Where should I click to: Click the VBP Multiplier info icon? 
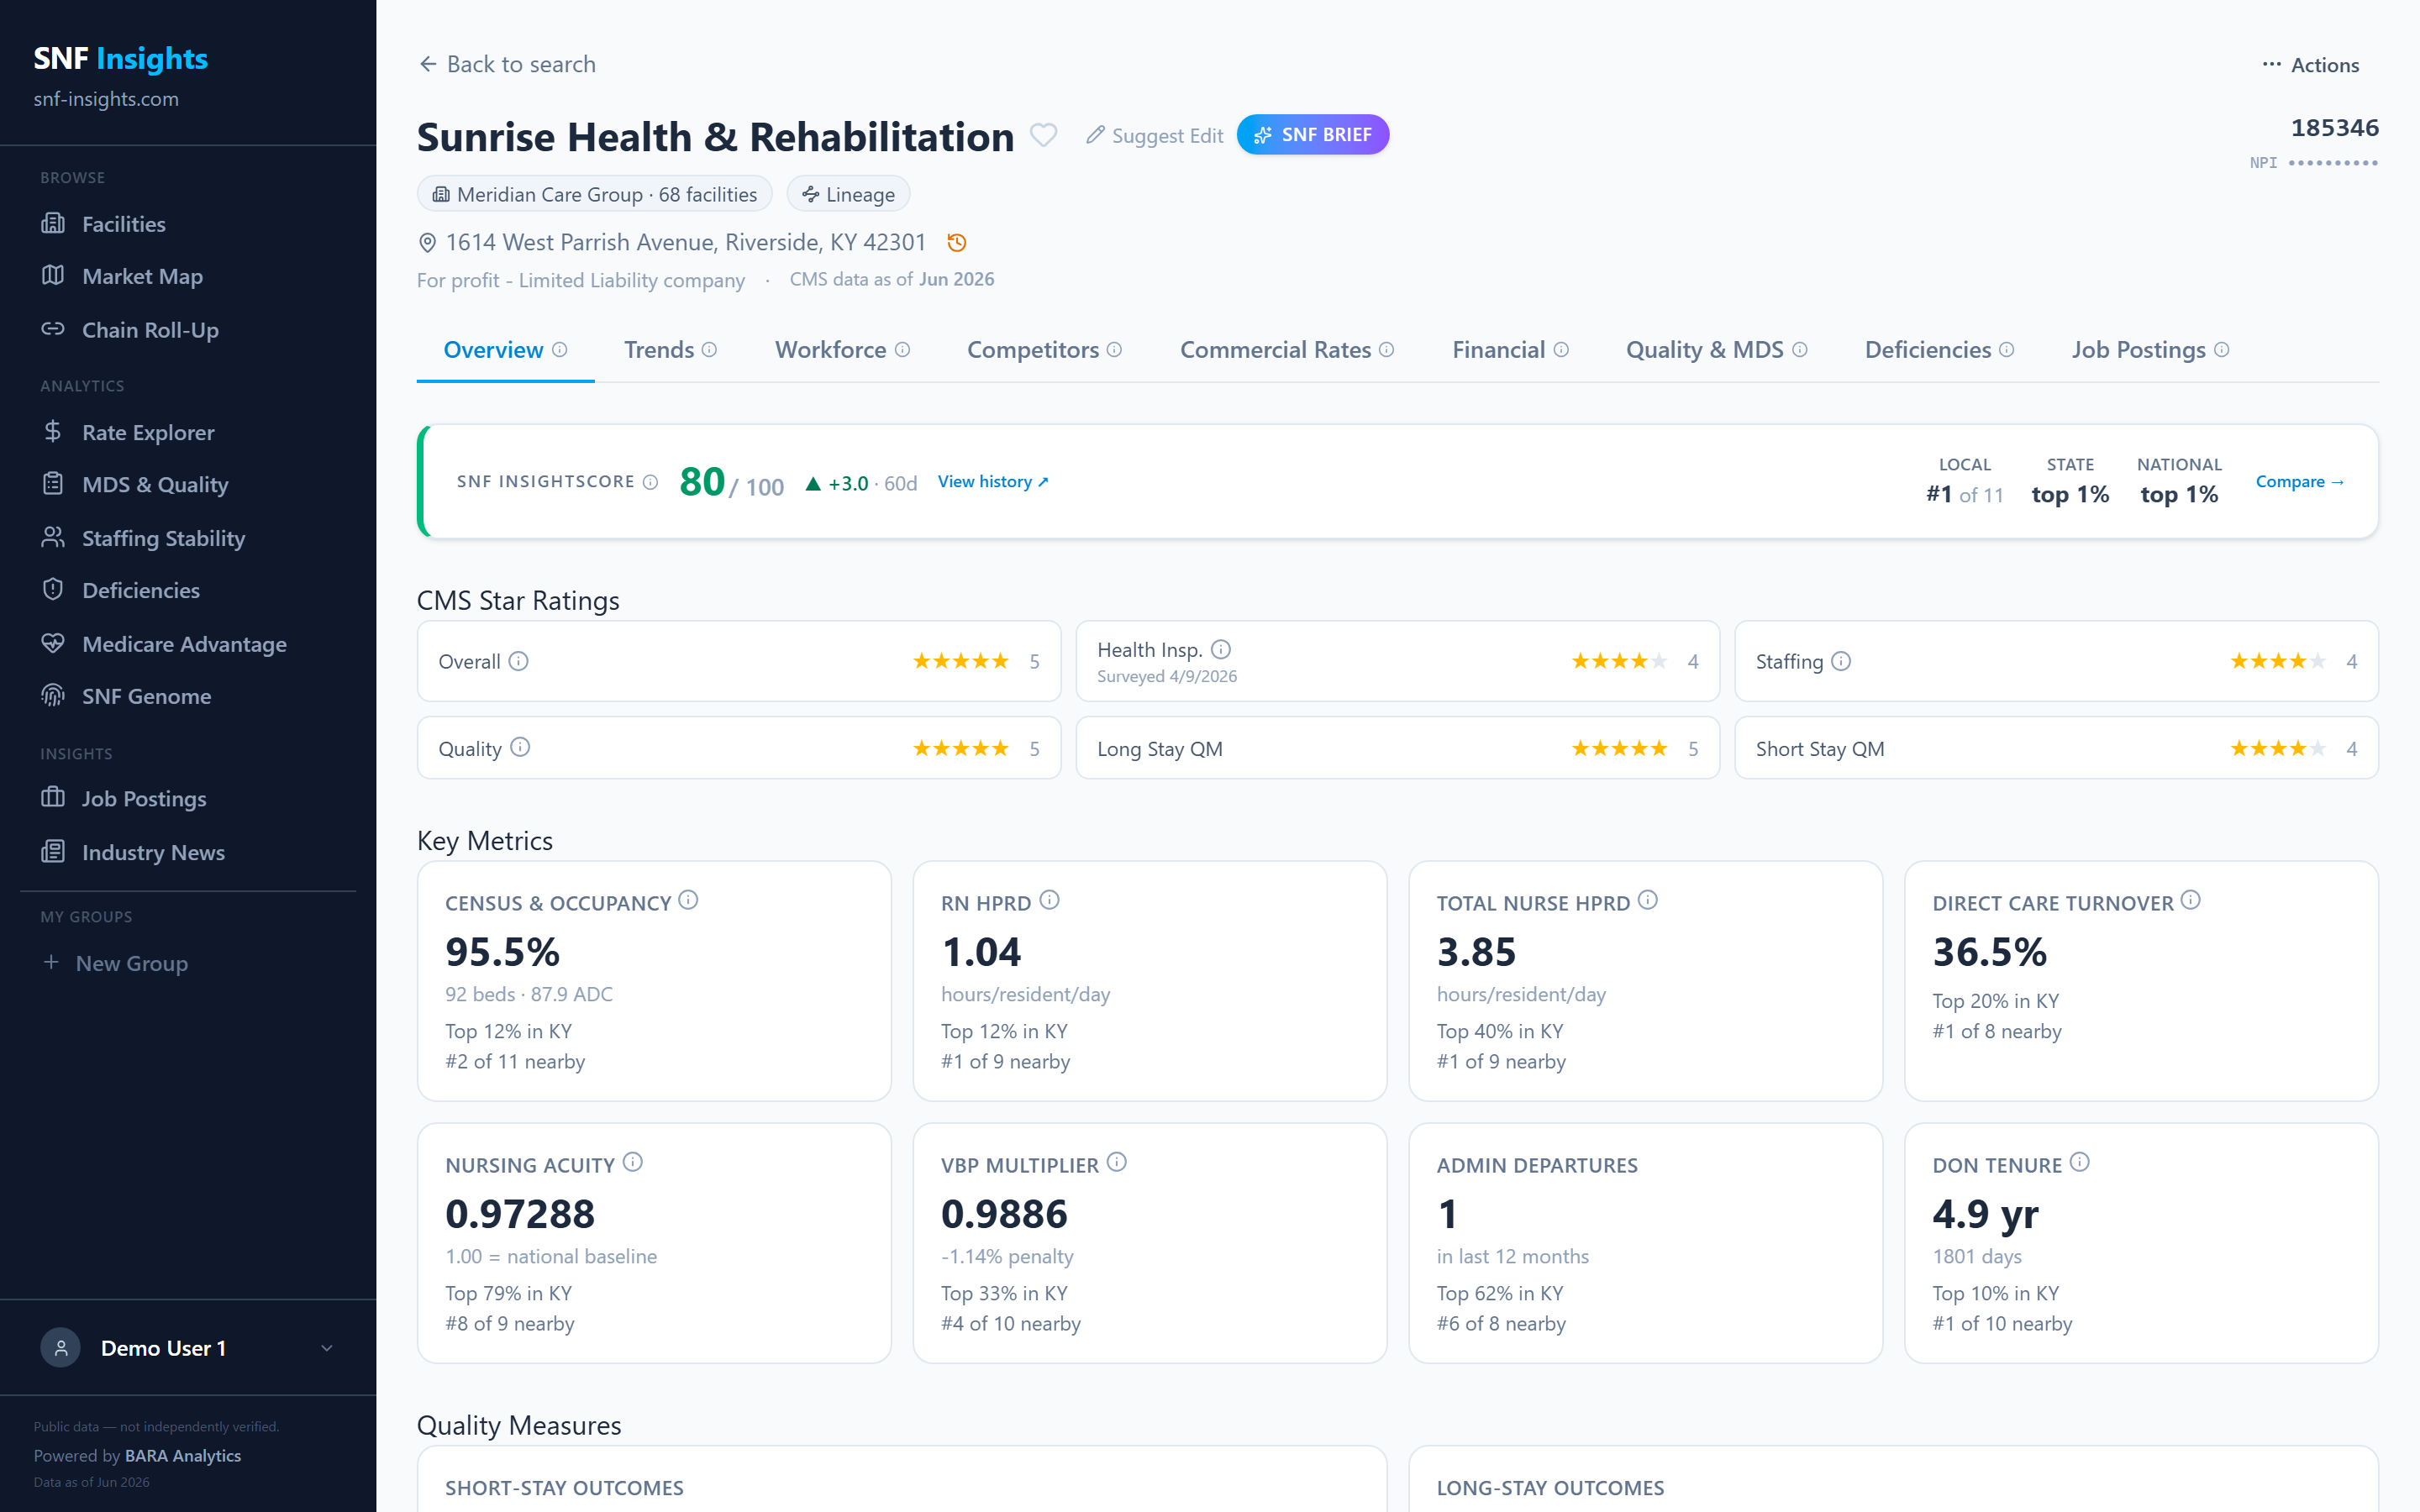(1117, 1162)
